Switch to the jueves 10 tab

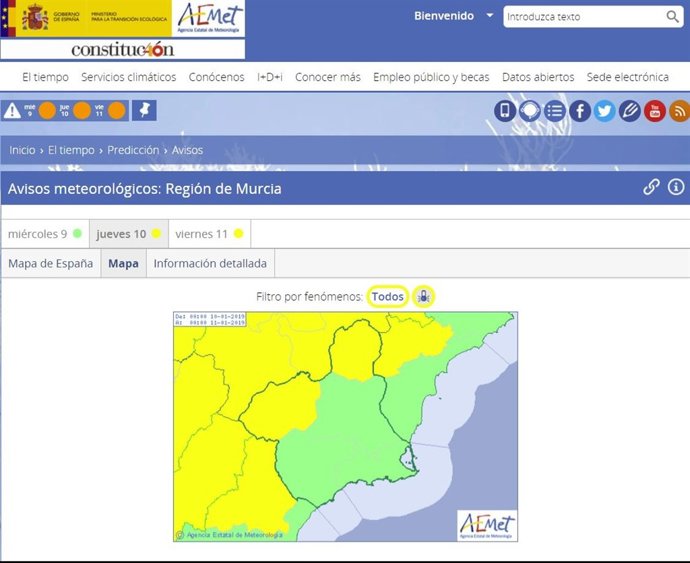click(x=129, y=234)
